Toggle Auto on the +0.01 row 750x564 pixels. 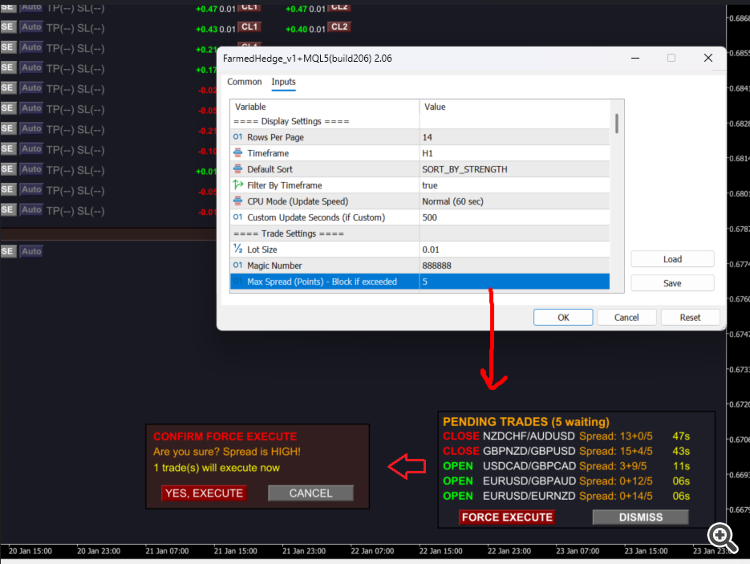tap(32, 169)
